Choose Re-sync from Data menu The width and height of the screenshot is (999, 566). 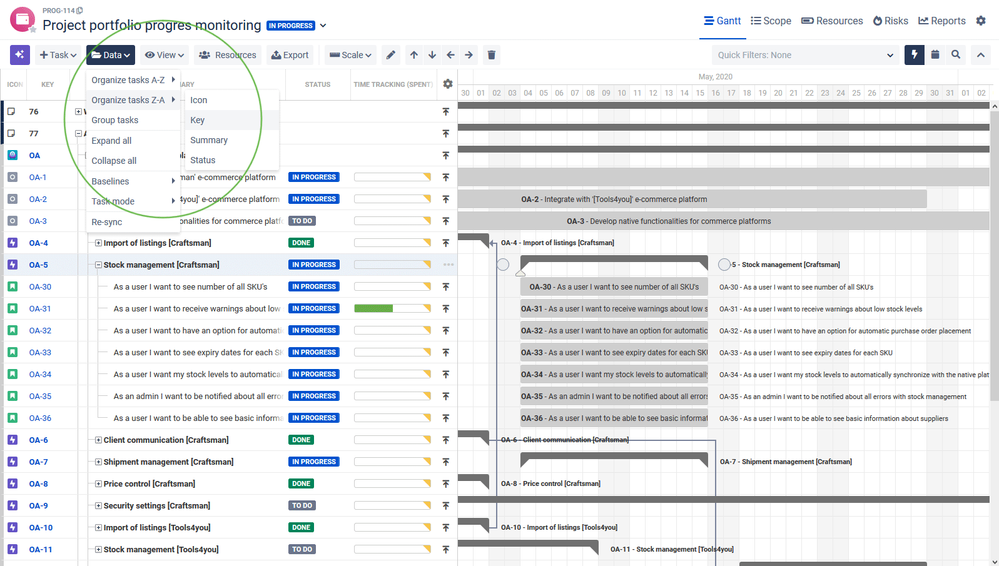tap(133, 222)
